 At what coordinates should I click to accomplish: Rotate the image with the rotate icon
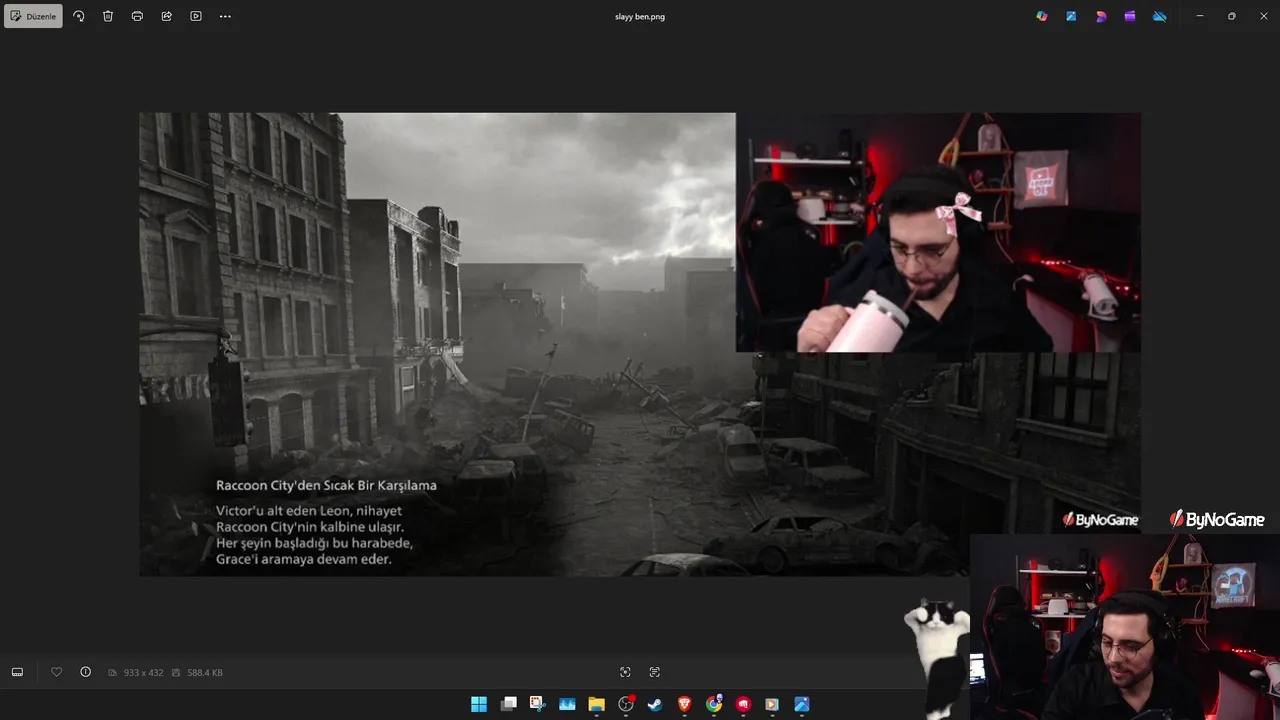click(79, 16)
